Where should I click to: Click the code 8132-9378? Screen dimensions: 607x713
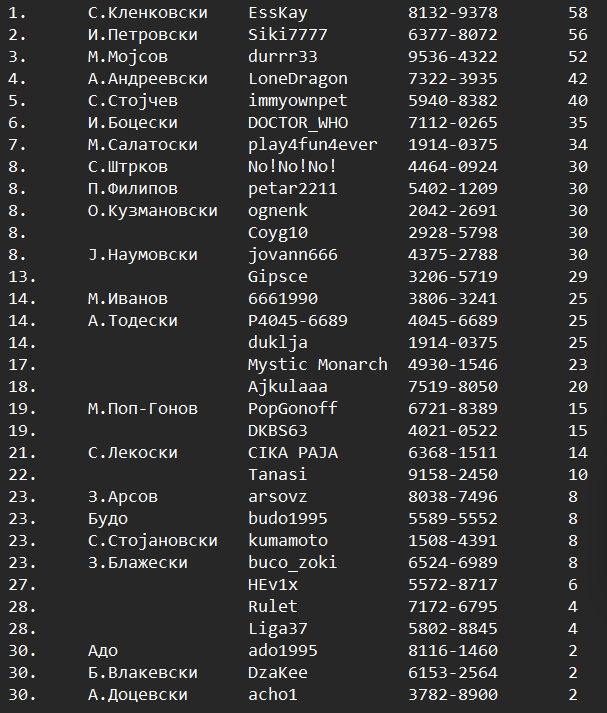[452, 13]
